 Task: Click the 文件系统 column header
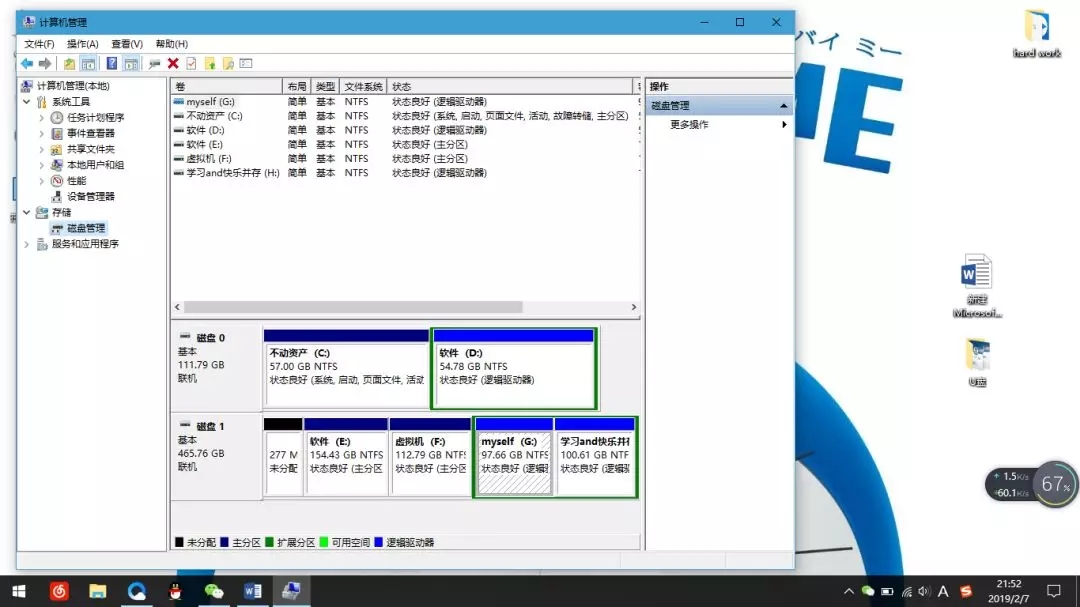click(363, 86)
